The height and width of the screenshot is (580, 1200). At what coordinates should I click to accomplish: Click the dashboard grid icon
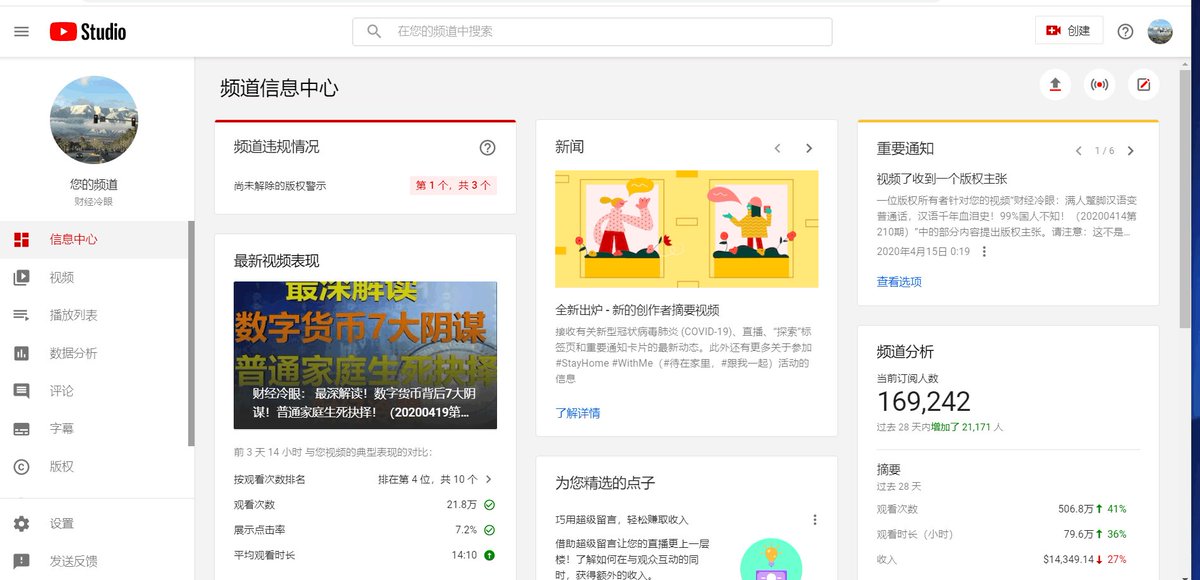pos(21,239)
